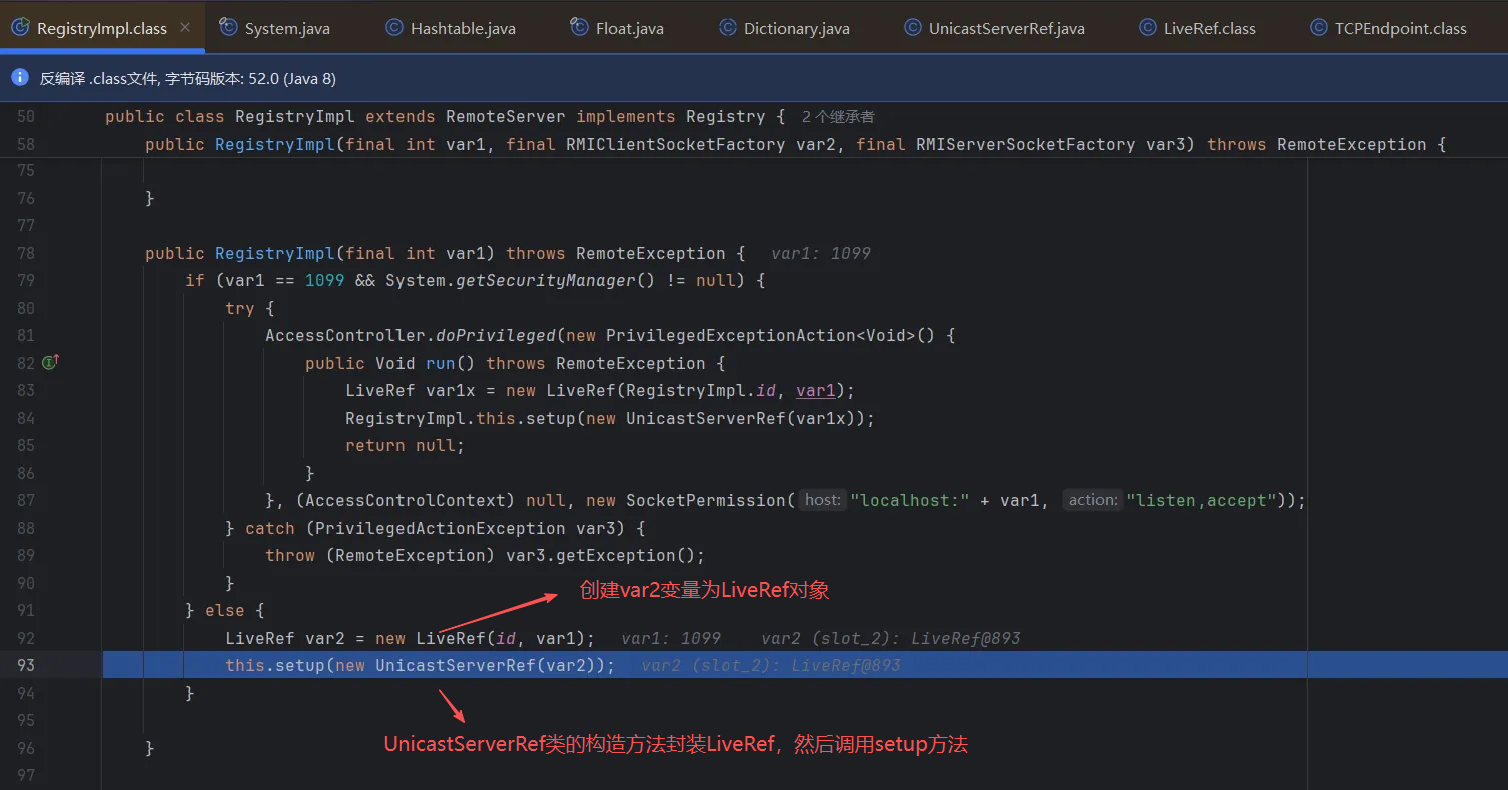Click the info icon in the decompiled banner

tap(19, 77)
